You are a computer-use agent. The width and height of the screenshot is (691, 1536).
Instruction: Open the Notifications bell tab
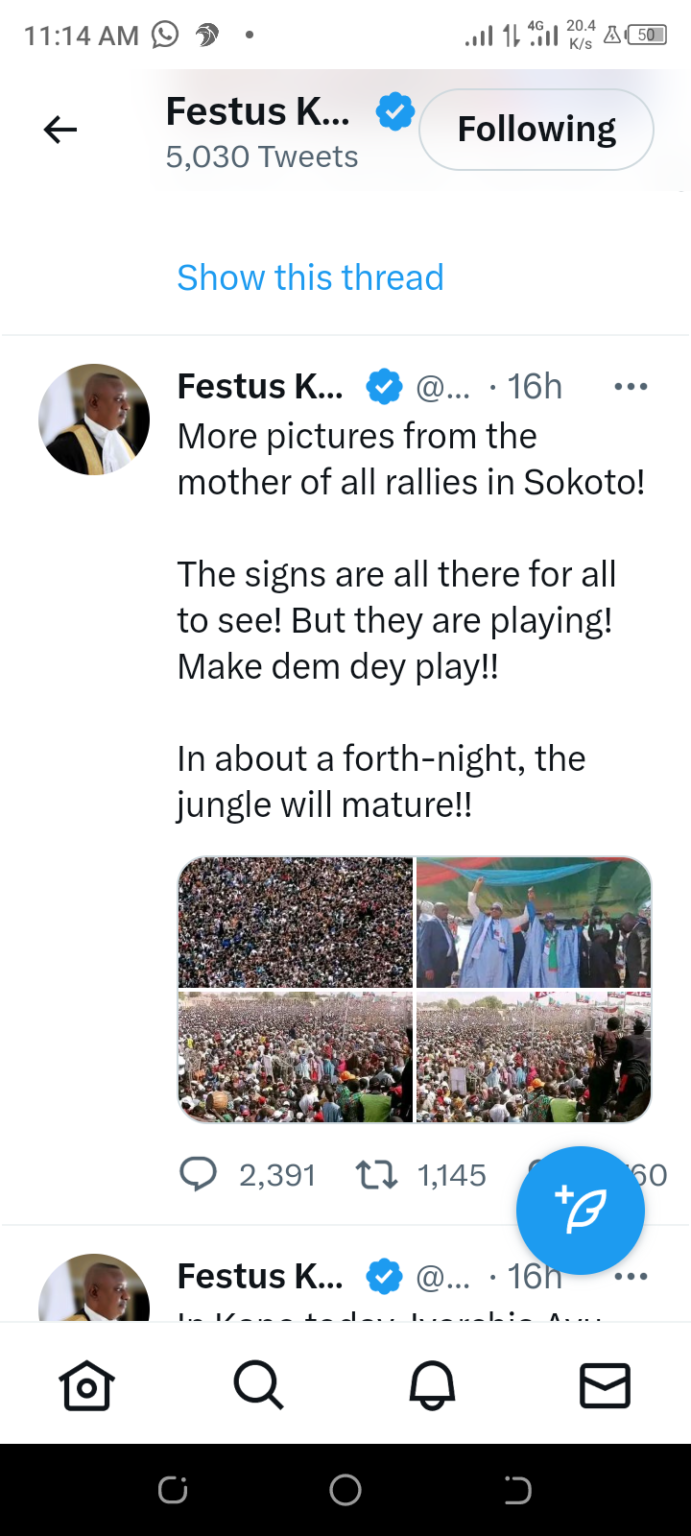(432, 1386)
